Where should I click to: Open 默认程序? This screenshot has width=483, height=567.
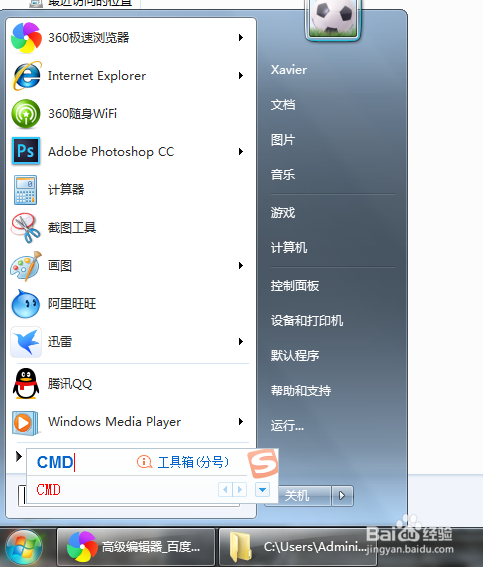(x=295, y=356)
